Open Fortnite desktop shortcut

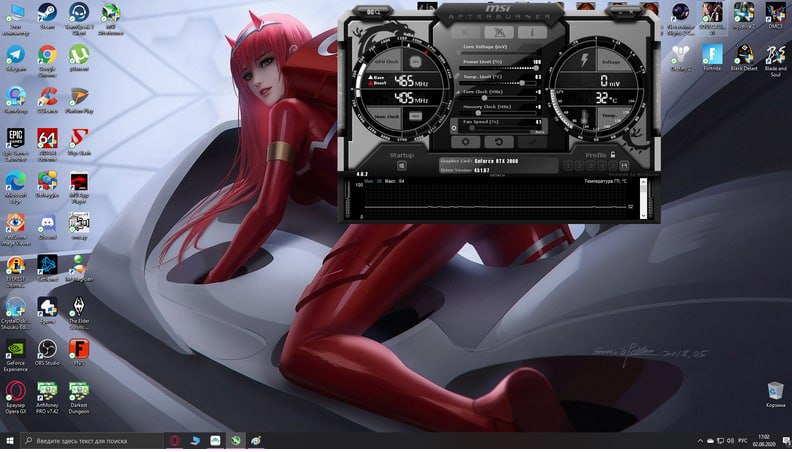tap(712, 58)
